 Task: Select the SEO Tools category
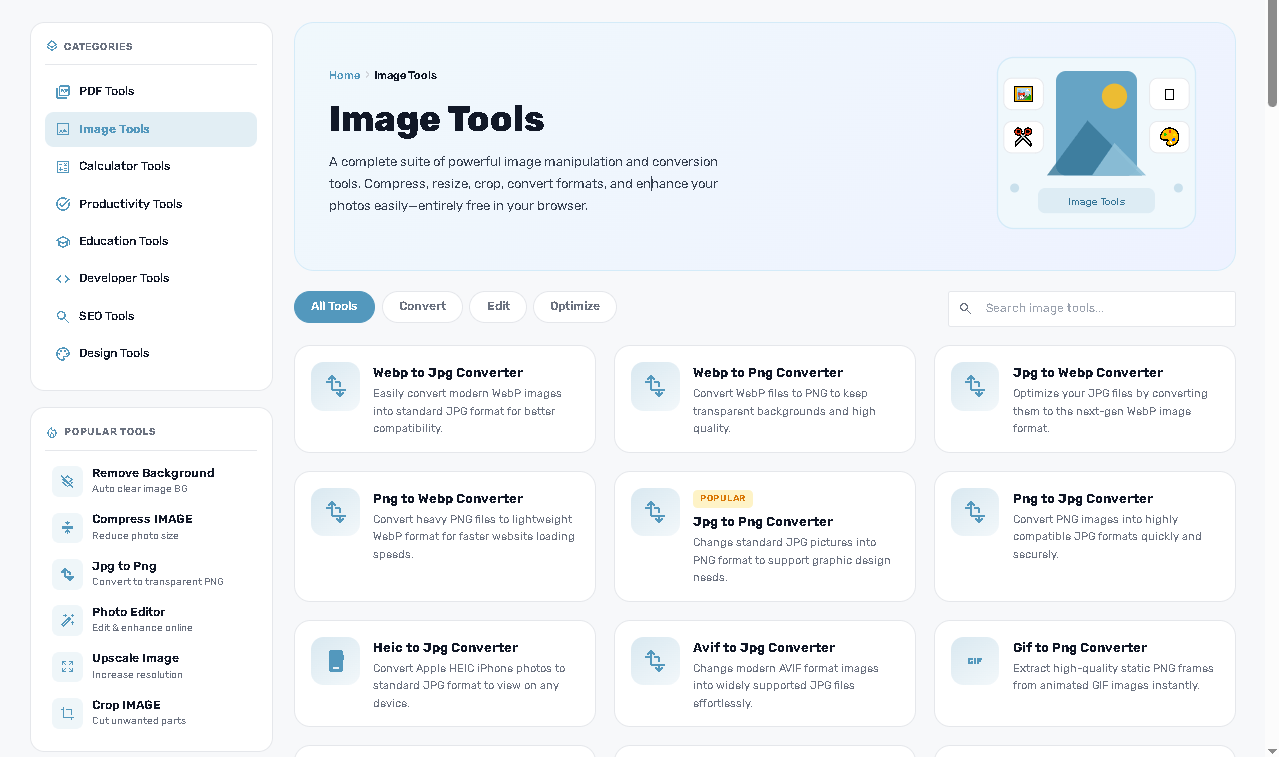[x=106, y=316]
